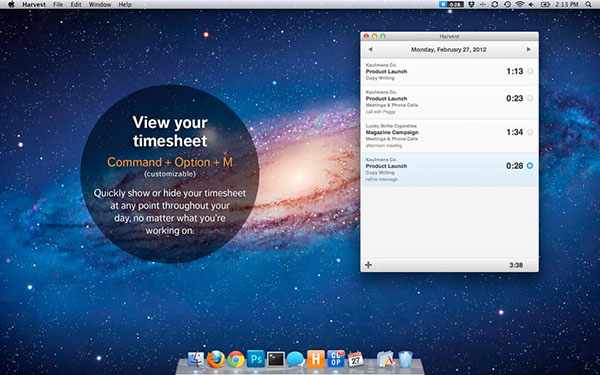Open Time Machine menu bar icon
Screen dimensions: 600x375
507,5
